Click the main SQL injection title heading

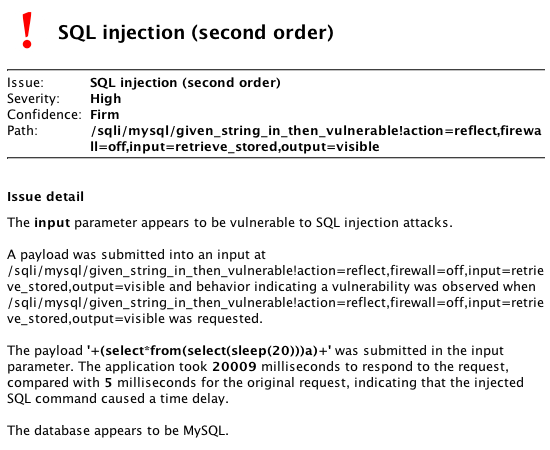pyautogui.click(x=196, y=33)
